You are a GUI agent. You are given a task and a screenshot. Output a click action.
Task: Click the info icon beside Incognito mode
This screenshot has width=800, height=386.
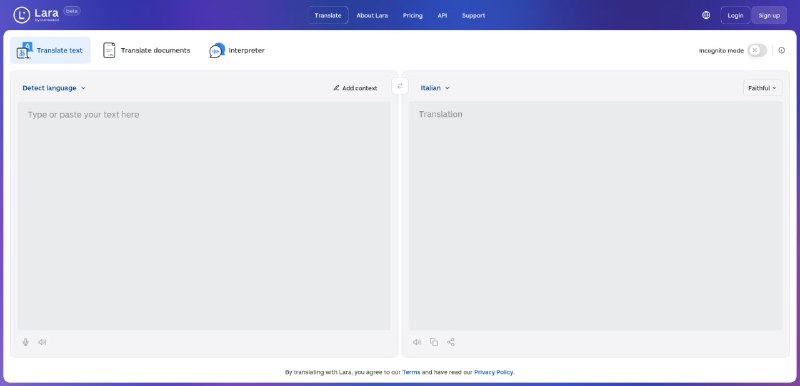click(x=782, y=50)
